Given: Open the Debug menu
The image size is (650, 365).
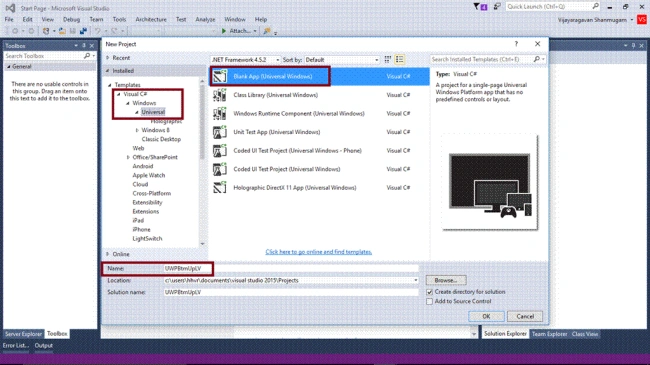Looking at the screenshot, I should 71,19.
